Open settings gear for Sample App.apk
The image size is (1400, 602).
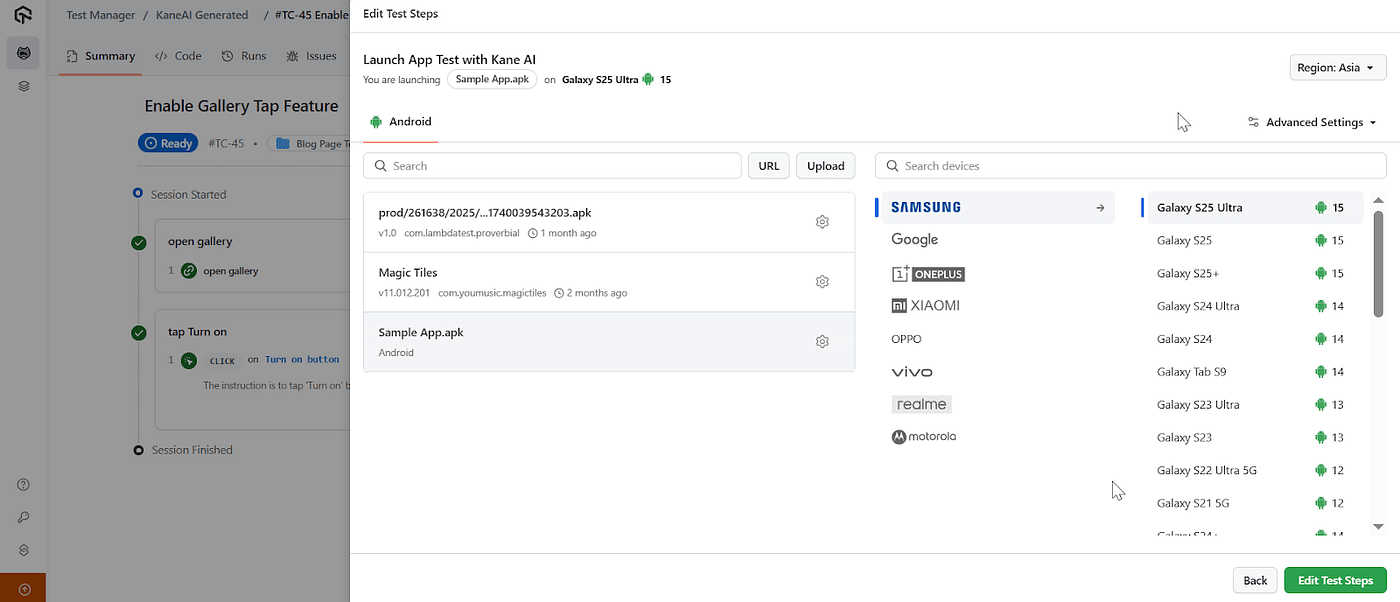[x=822, y=342]
